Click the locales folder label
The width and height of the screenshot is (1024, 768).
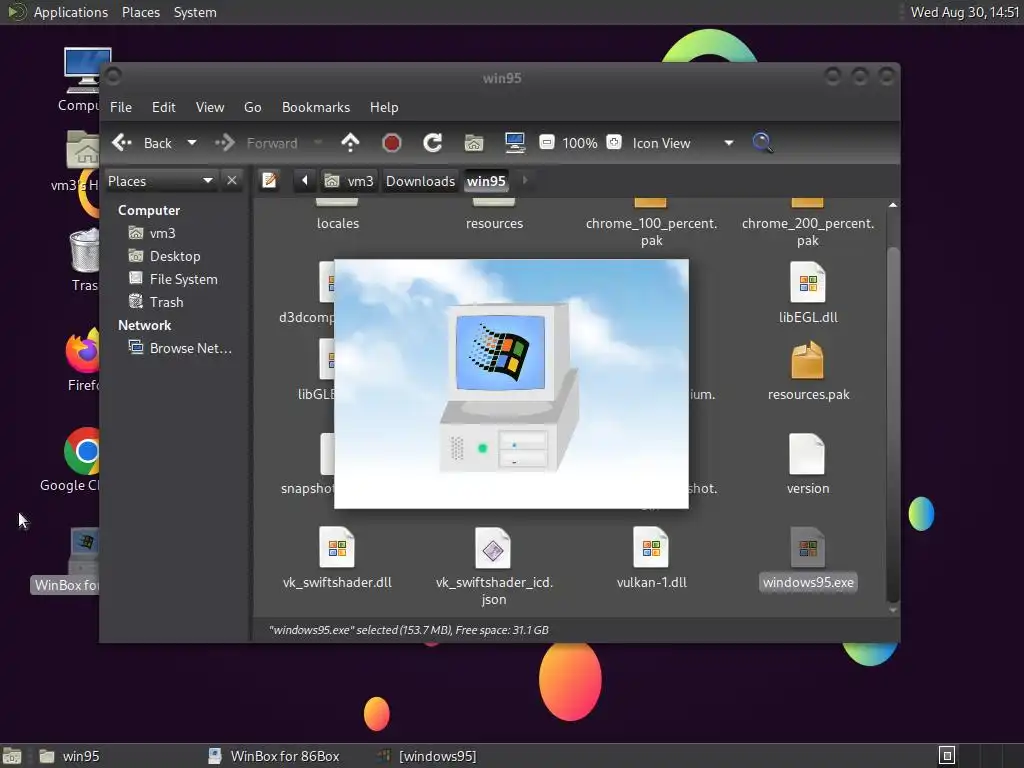click(x=338, y=223)
